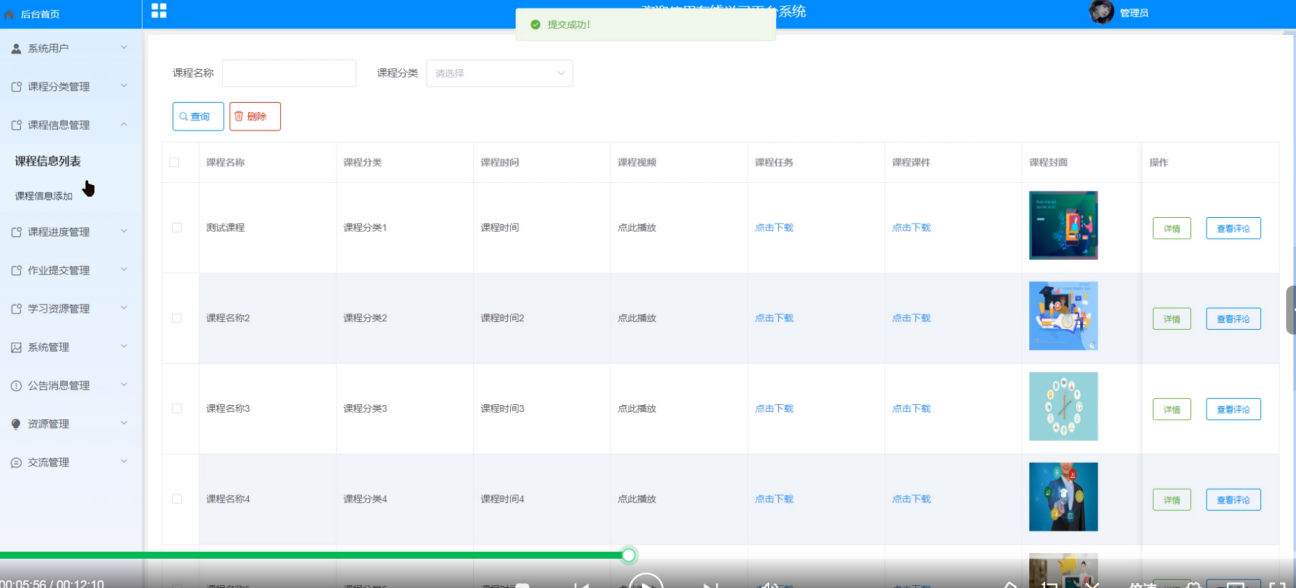
Task: Open the 课程信息列表 submenu item
Action: [48, 161]
